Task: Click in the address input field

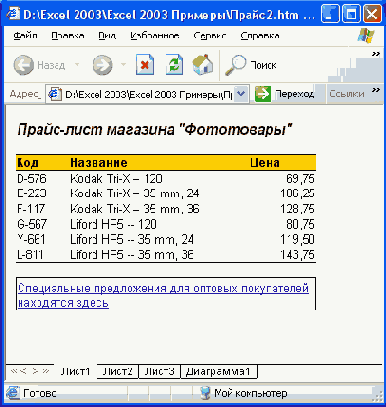Action: [148, 94]
